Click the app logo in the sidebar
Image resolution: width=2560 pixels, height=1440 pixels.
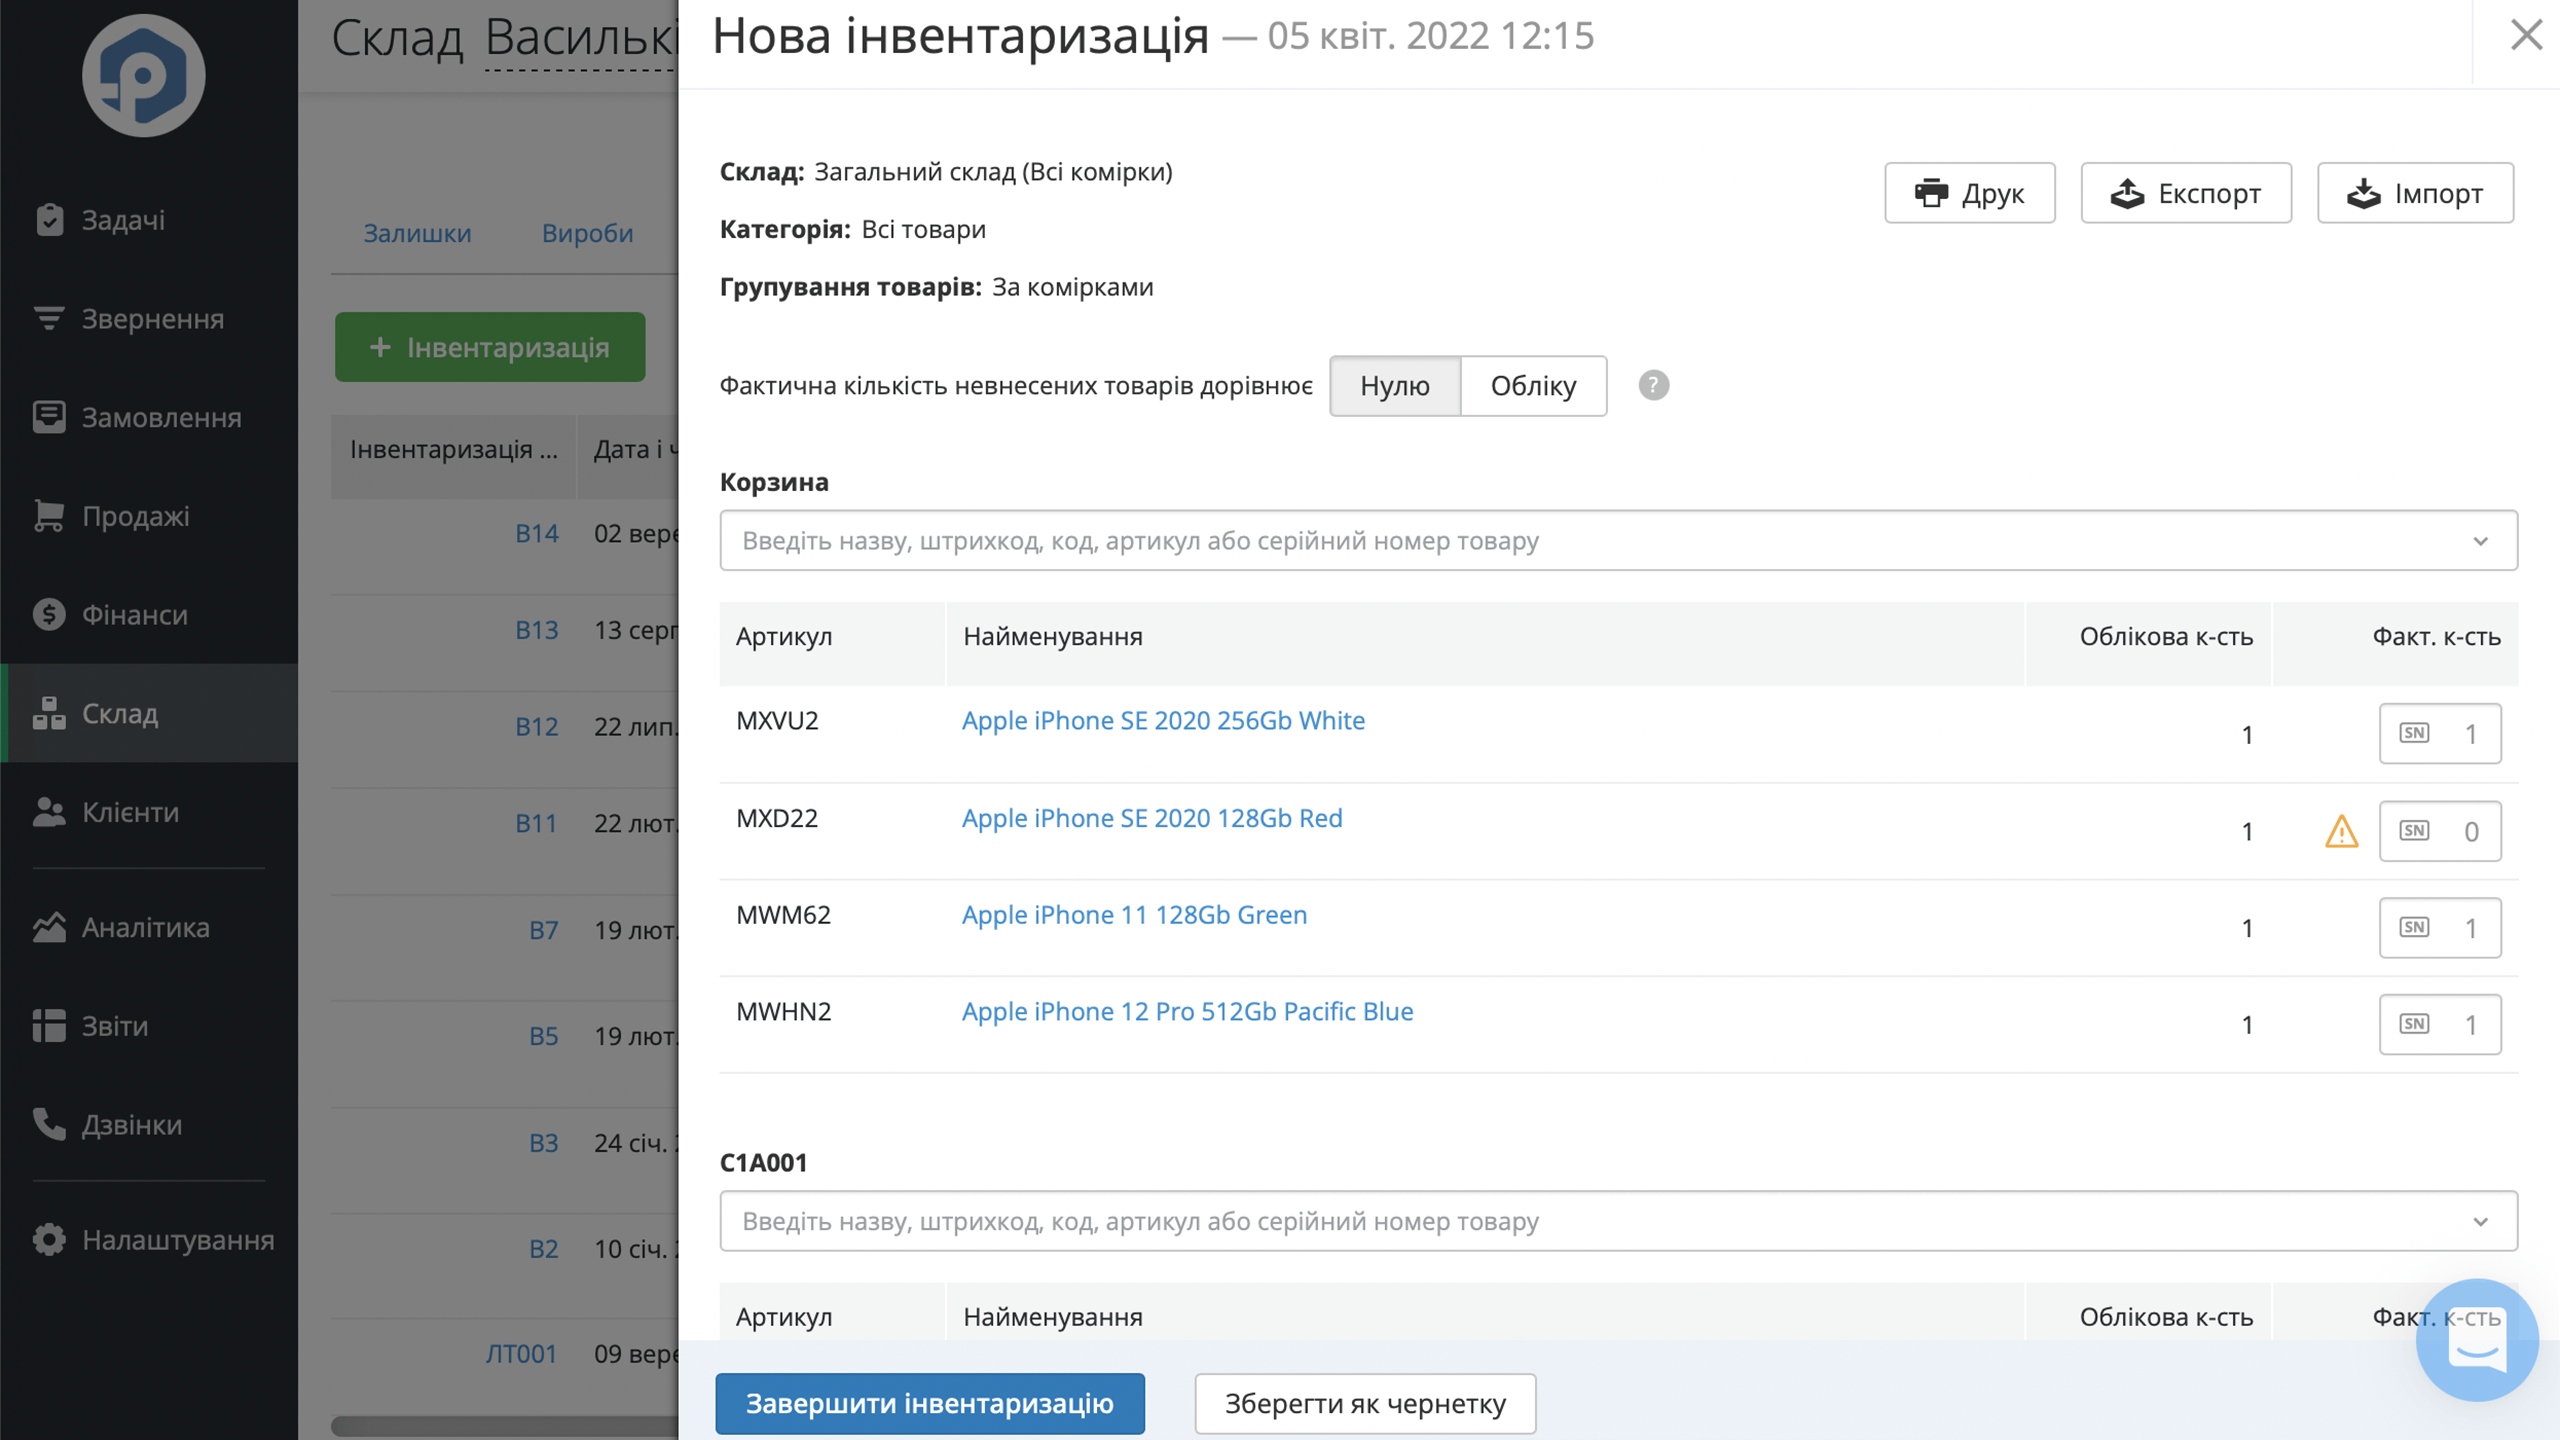143,75
